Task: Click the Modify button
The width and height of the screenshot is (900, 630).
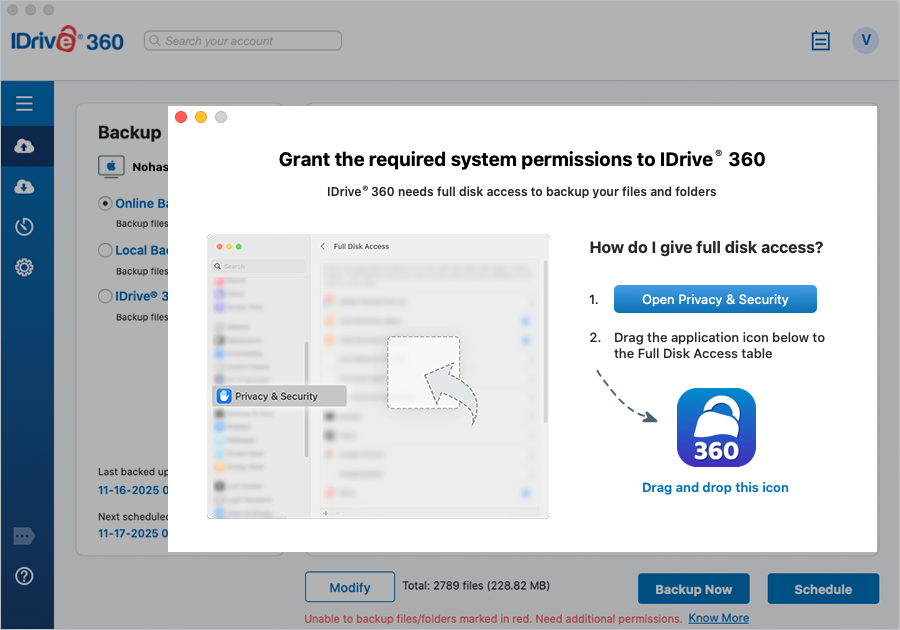Action: 350,588
